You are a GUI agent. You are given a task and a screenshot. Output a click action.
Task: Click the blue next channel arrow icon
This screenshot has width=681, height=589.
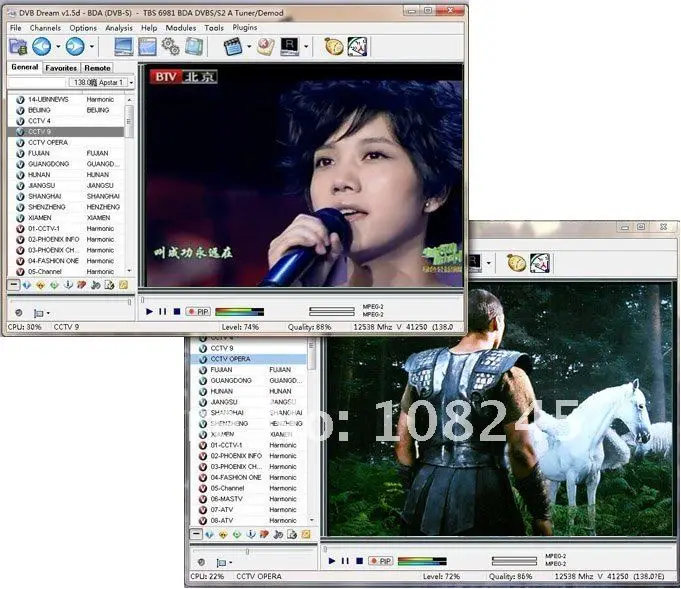75,46
